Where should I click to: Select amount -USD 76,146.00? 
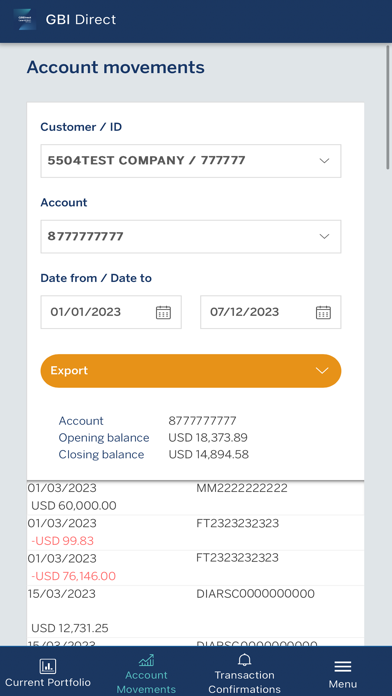(73, 576)
